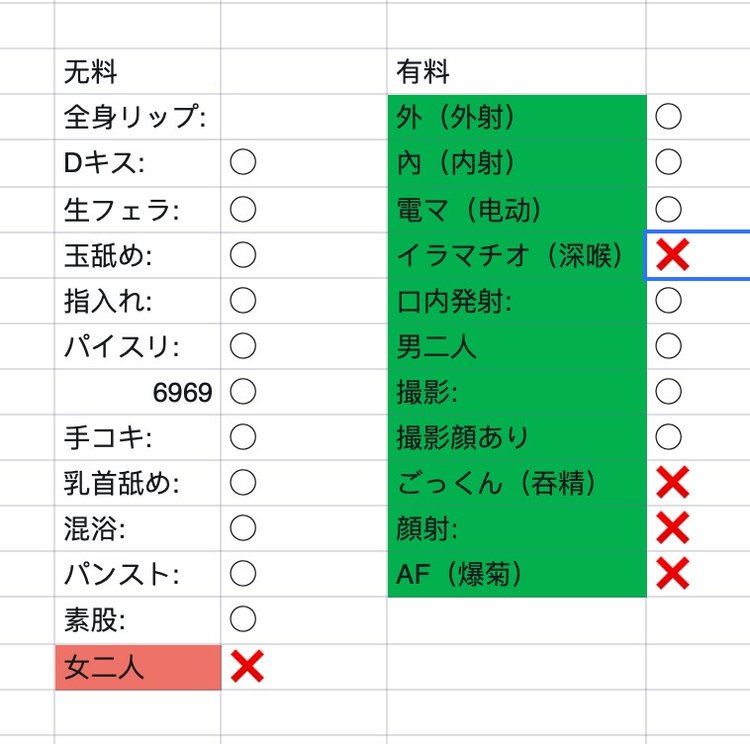Select the green "撮影顔あり" cell
Screen dimensions: 750x744
516,437
